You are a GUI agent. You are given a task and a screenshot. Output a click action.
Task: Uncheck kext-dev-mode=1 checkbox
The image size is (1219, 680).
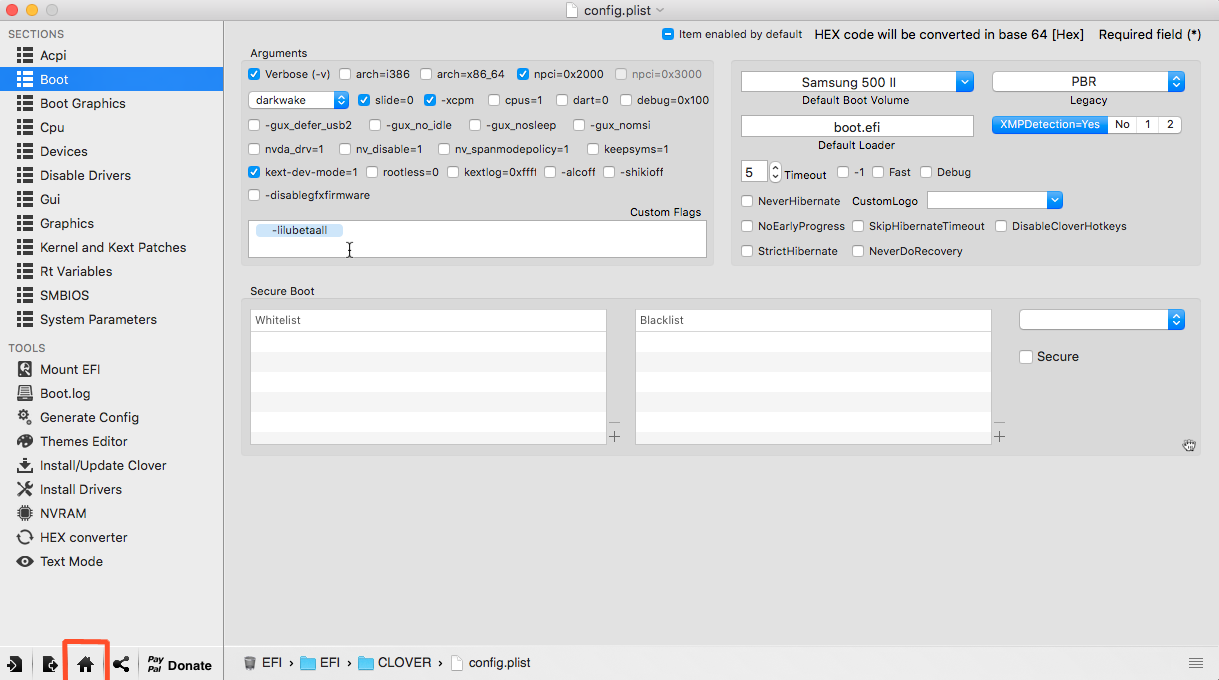[254, 172]
